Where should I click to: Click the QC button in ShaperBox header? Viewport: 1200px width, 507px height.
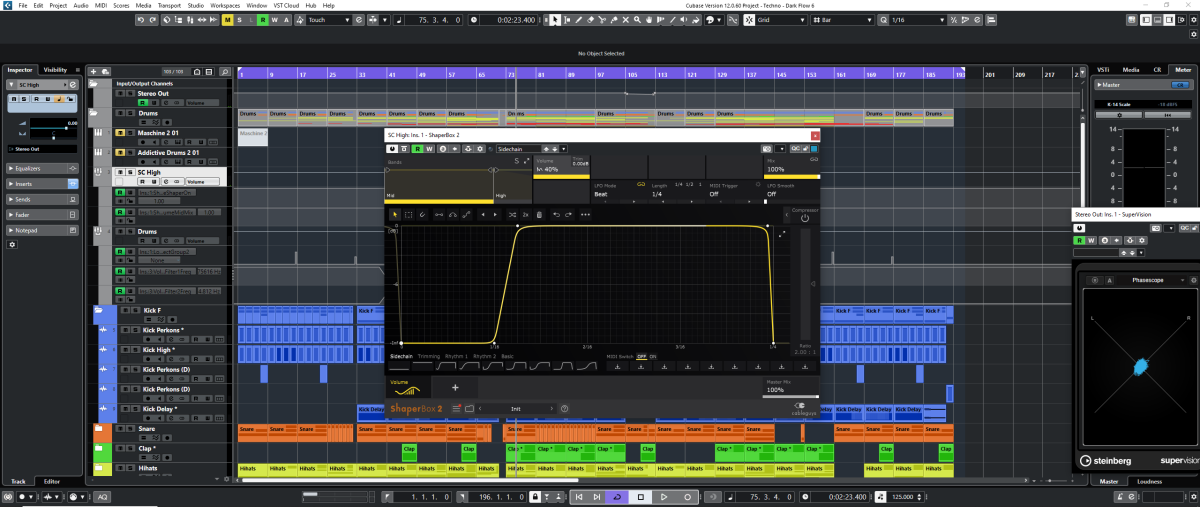coord(794,148)
